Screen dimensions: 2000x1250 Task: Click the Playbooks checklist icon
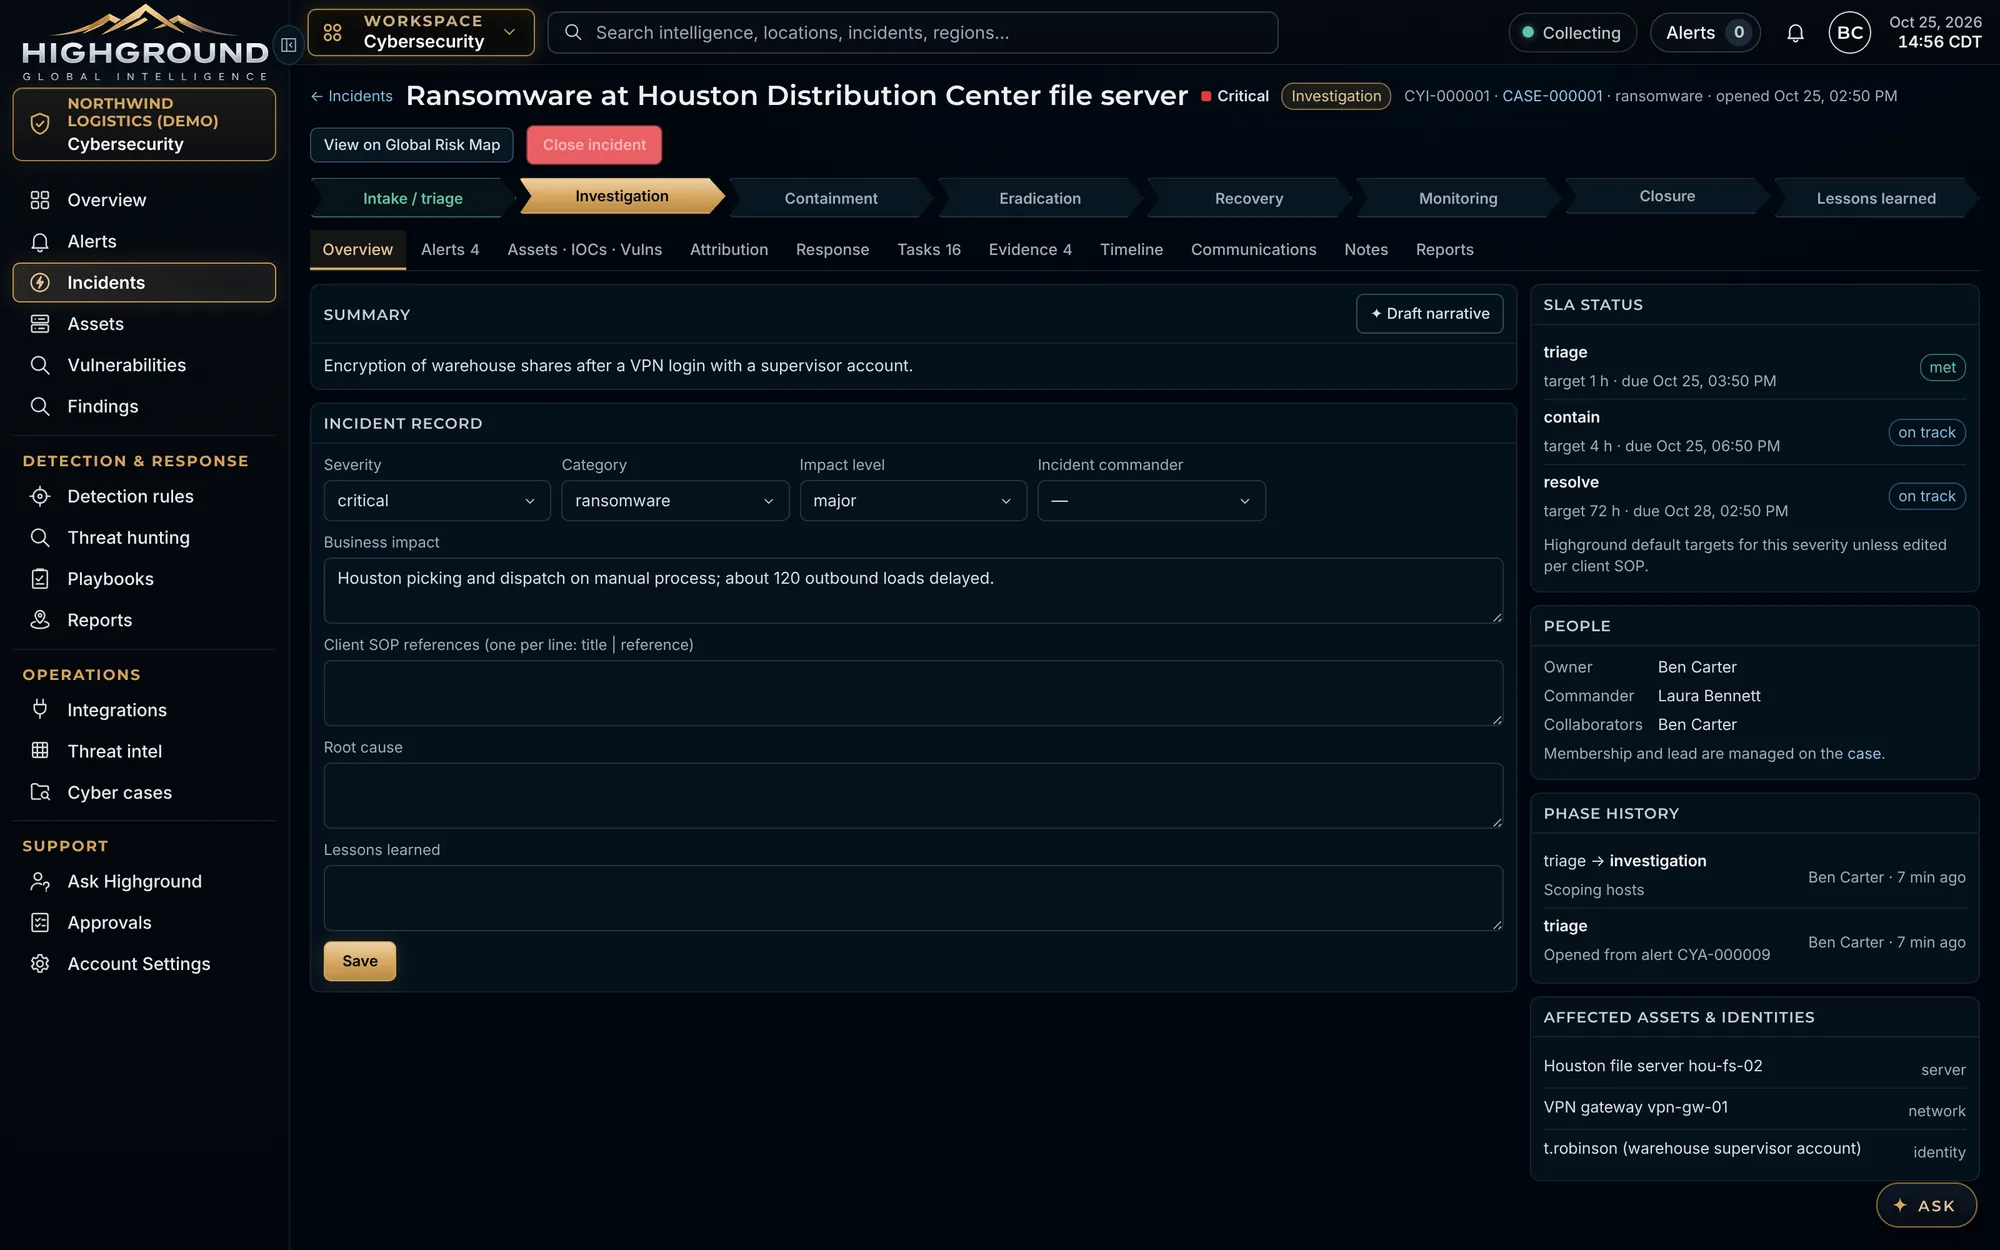click(40, 579)
